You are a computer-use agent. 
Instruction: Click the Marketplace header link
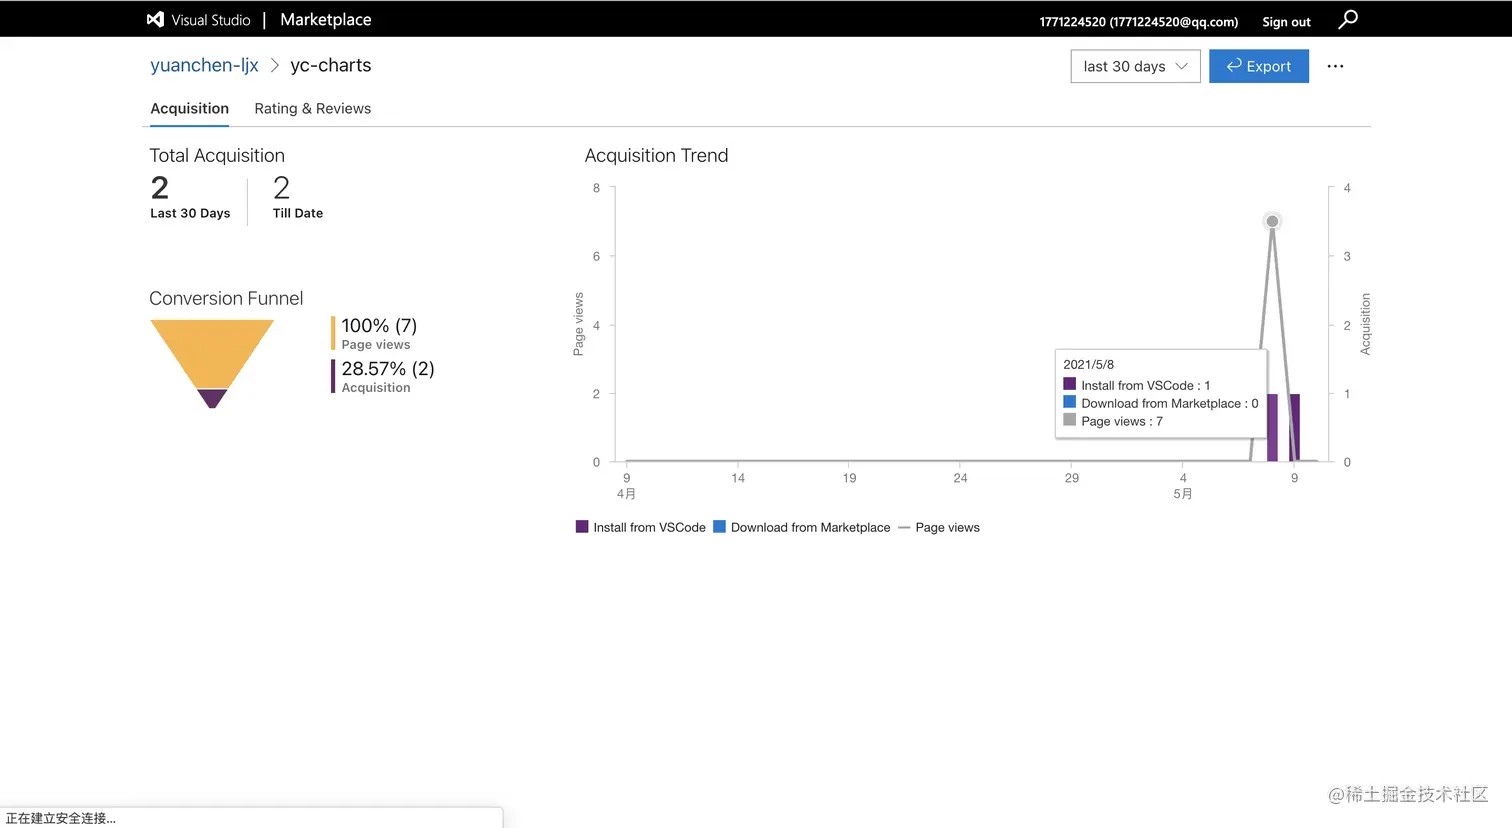click(325, 19)
